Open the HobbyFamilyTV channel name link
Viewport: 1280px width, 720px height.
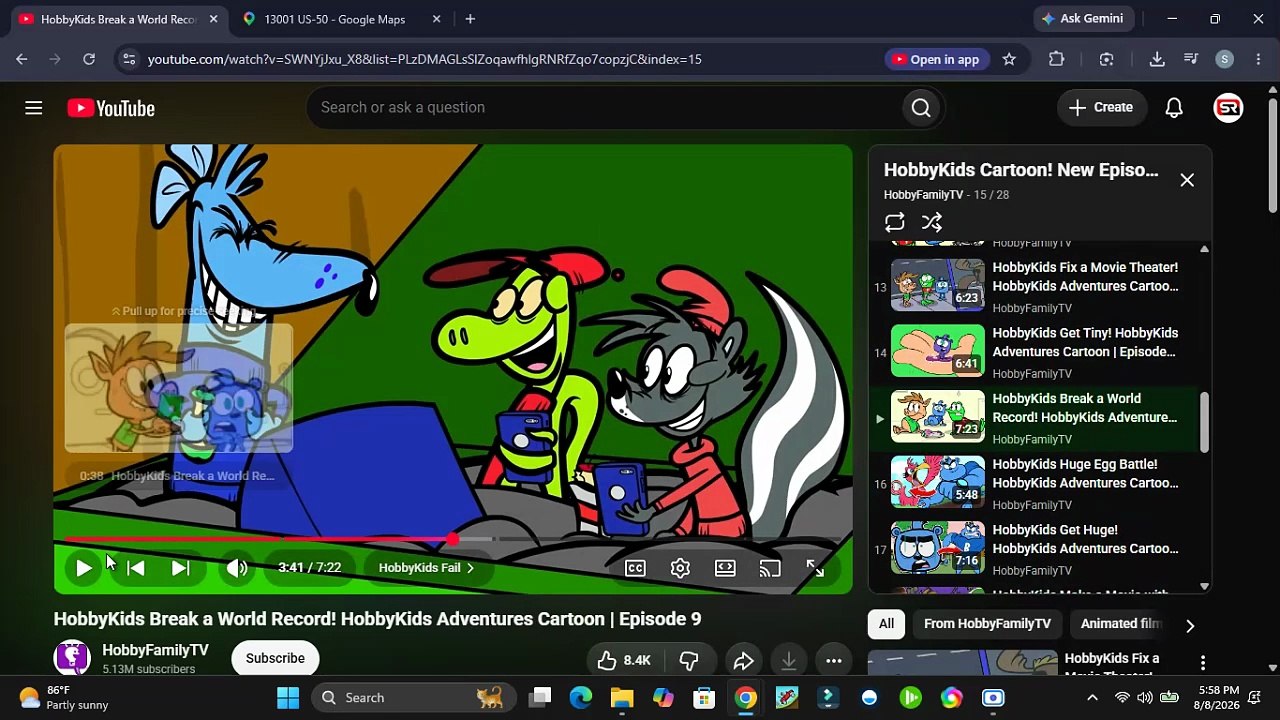coord(155,650)
